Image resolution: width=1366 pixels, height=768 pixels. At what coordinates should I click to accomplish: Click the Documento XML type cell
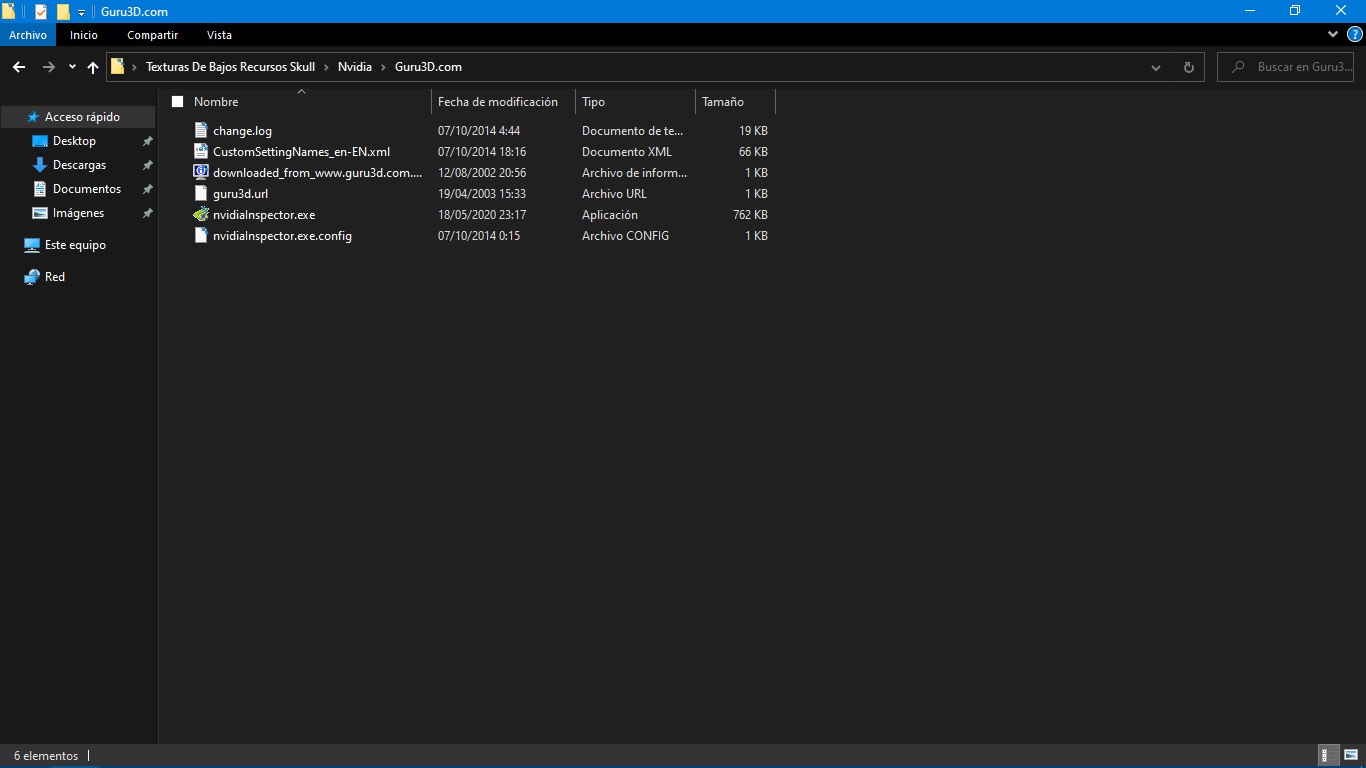627,152
